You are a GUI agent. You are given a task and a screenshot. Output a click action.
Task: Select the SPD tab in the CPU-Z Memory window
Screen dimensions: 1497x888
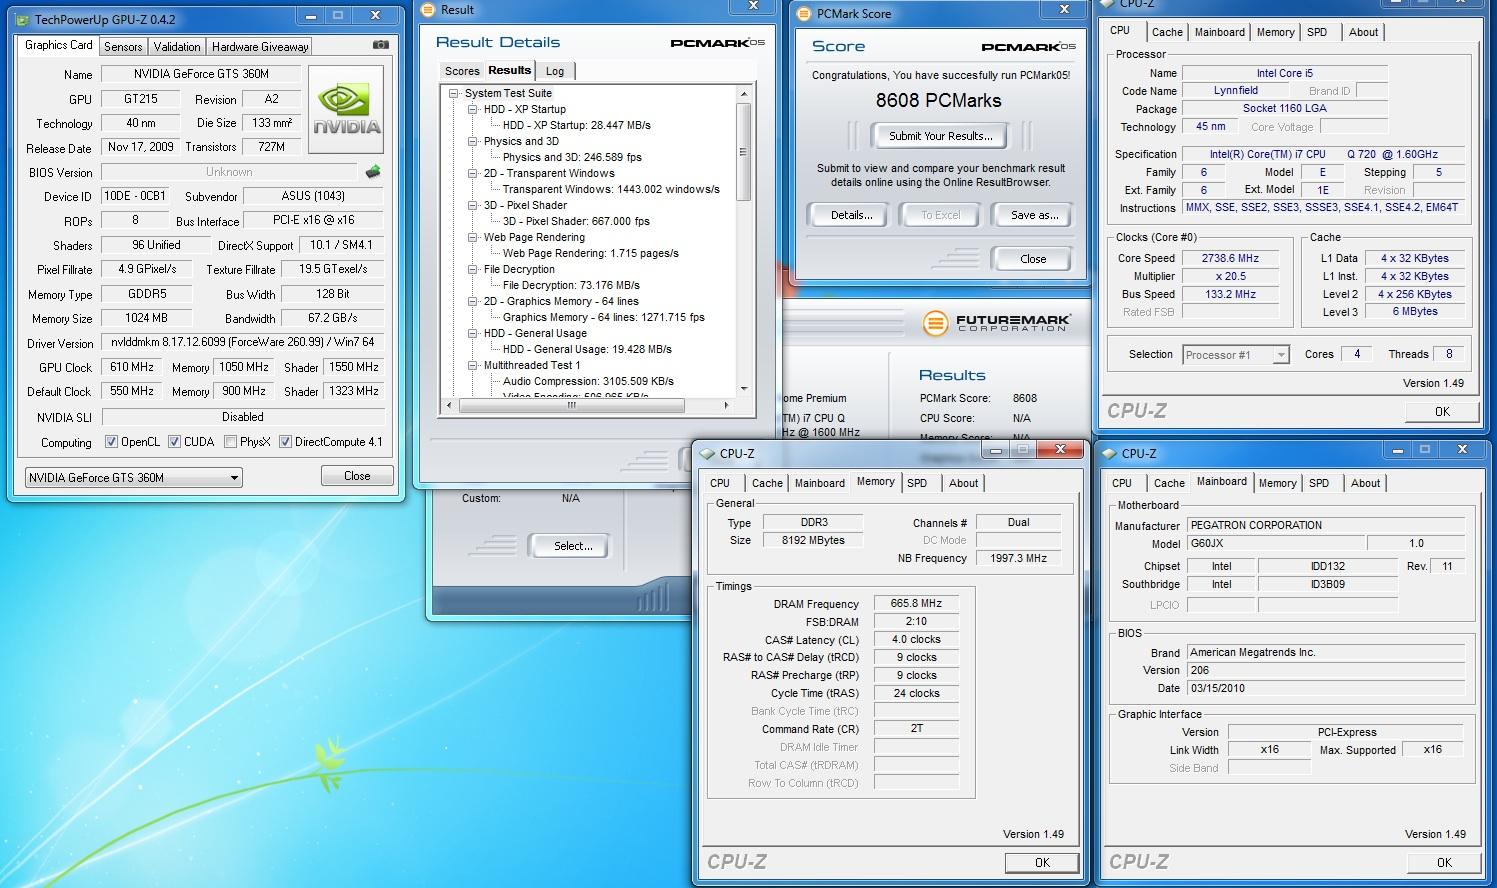pyautogui.click(x=917, y=483)
